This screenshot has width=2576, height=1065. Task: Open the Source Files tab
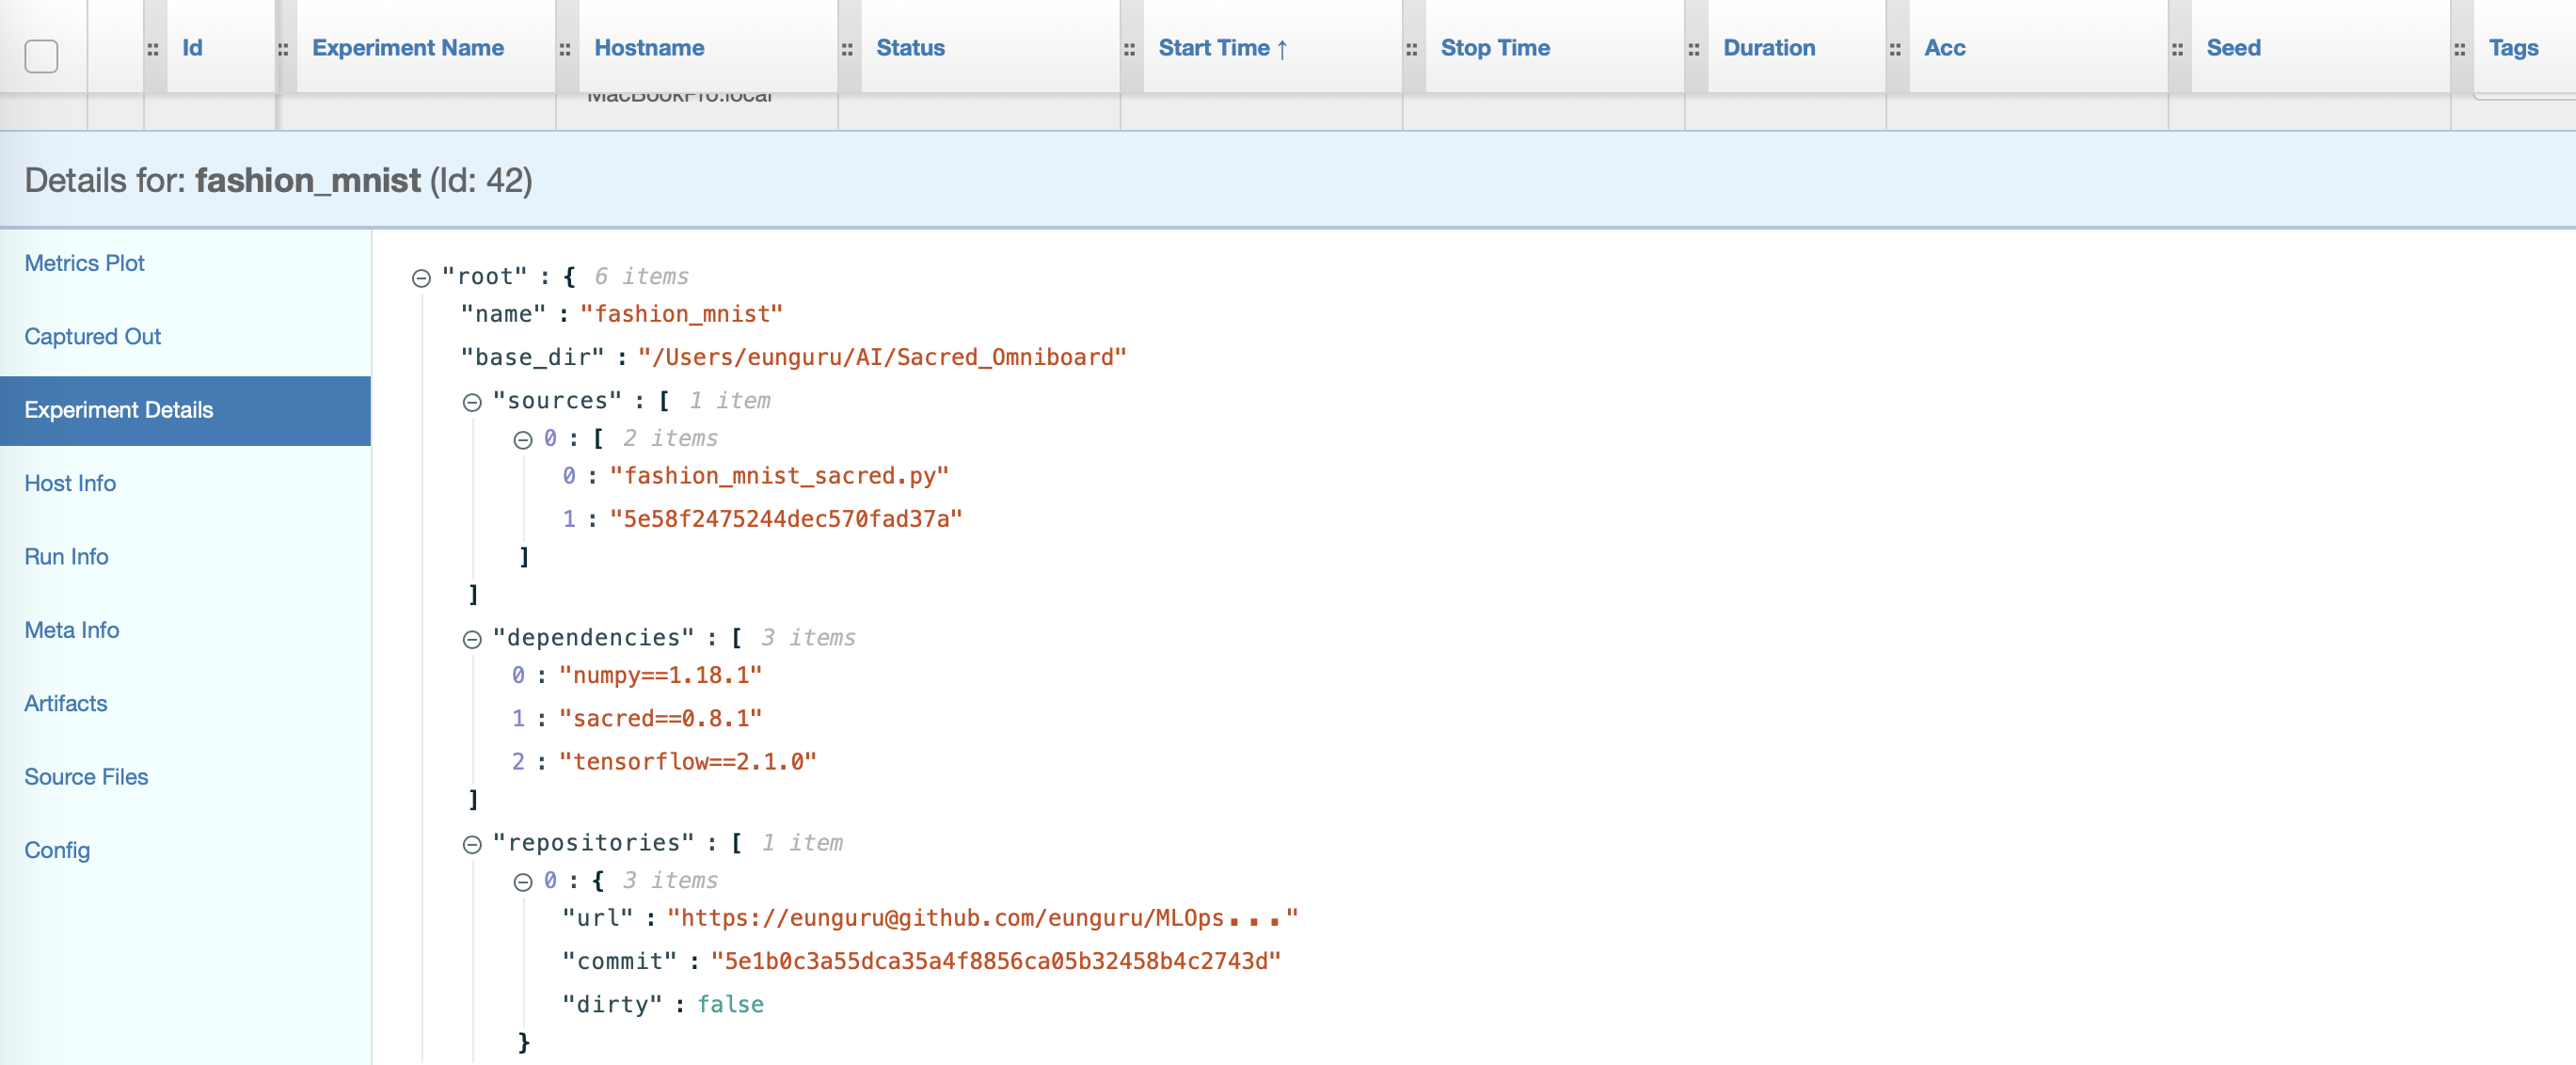coord(86,776)
